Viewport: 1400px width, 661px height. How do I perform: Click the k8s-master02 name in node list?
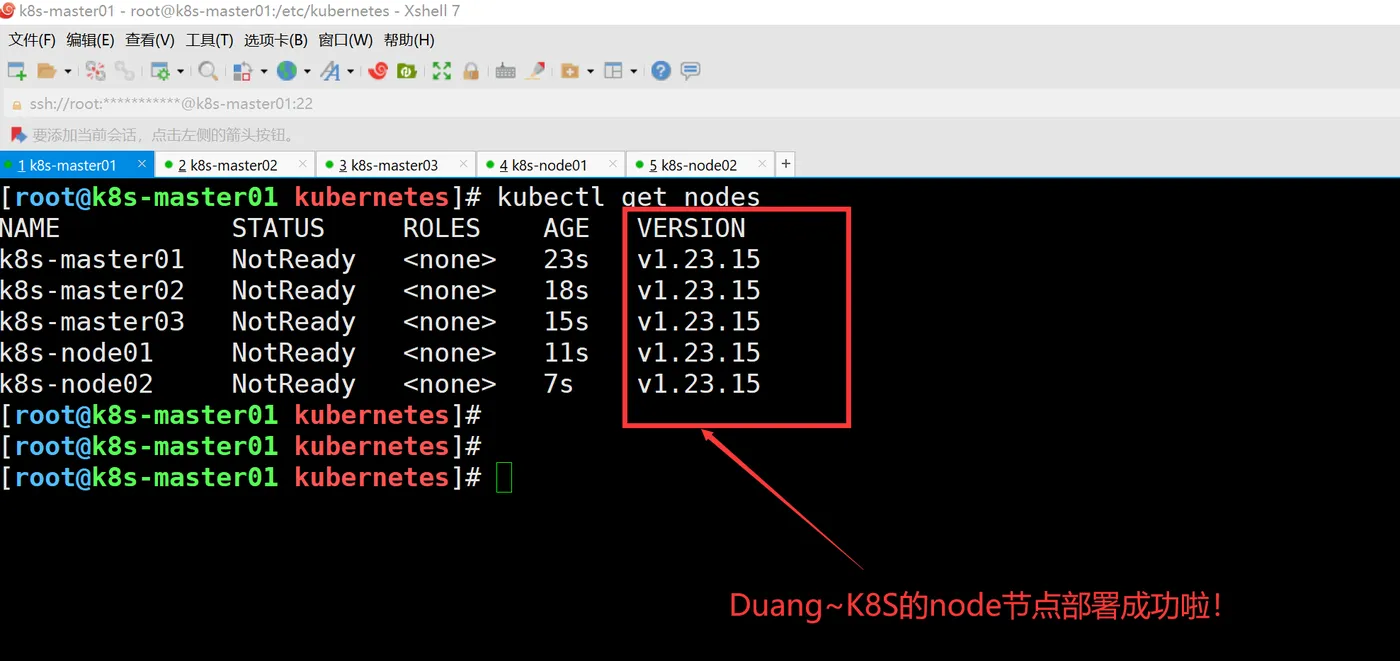click(92, 291)
